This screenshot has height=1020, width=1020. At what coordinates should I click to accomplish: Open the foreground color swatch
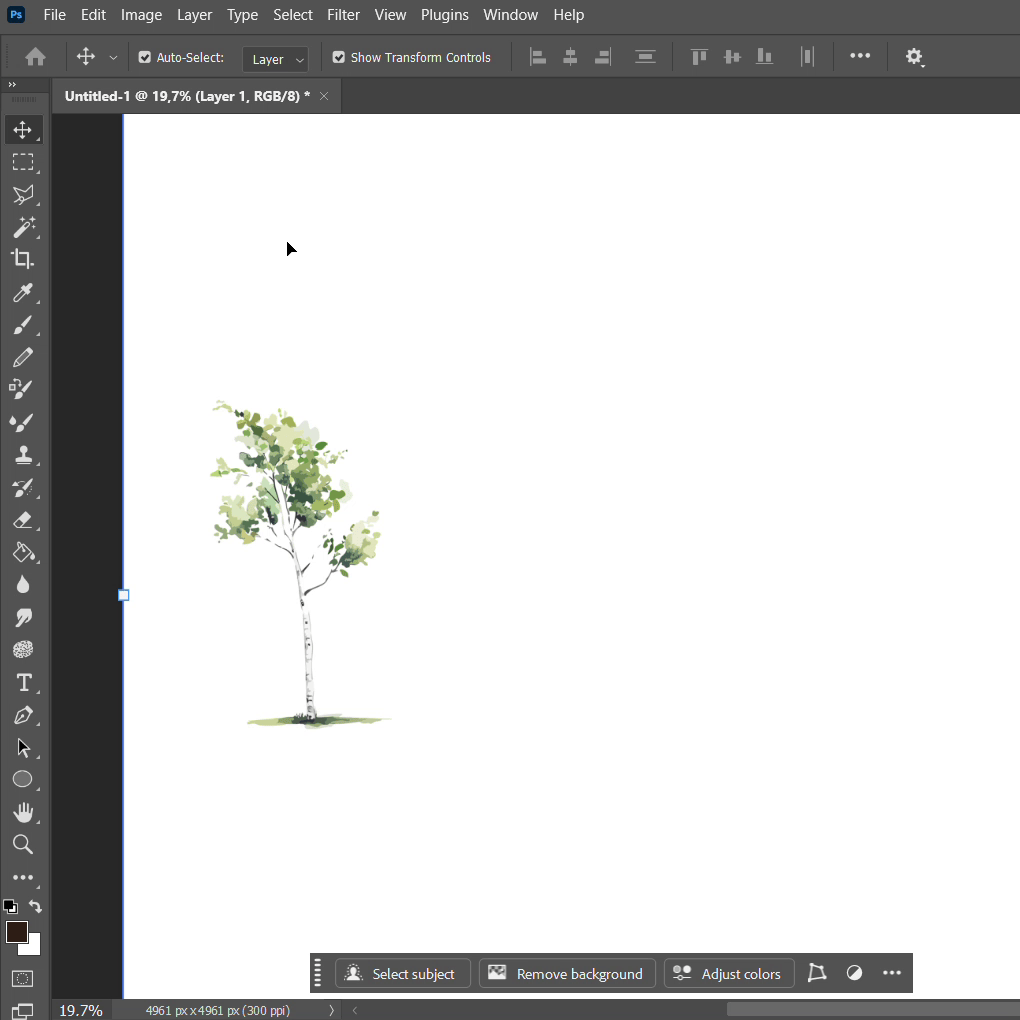click(x=16, y=932)
